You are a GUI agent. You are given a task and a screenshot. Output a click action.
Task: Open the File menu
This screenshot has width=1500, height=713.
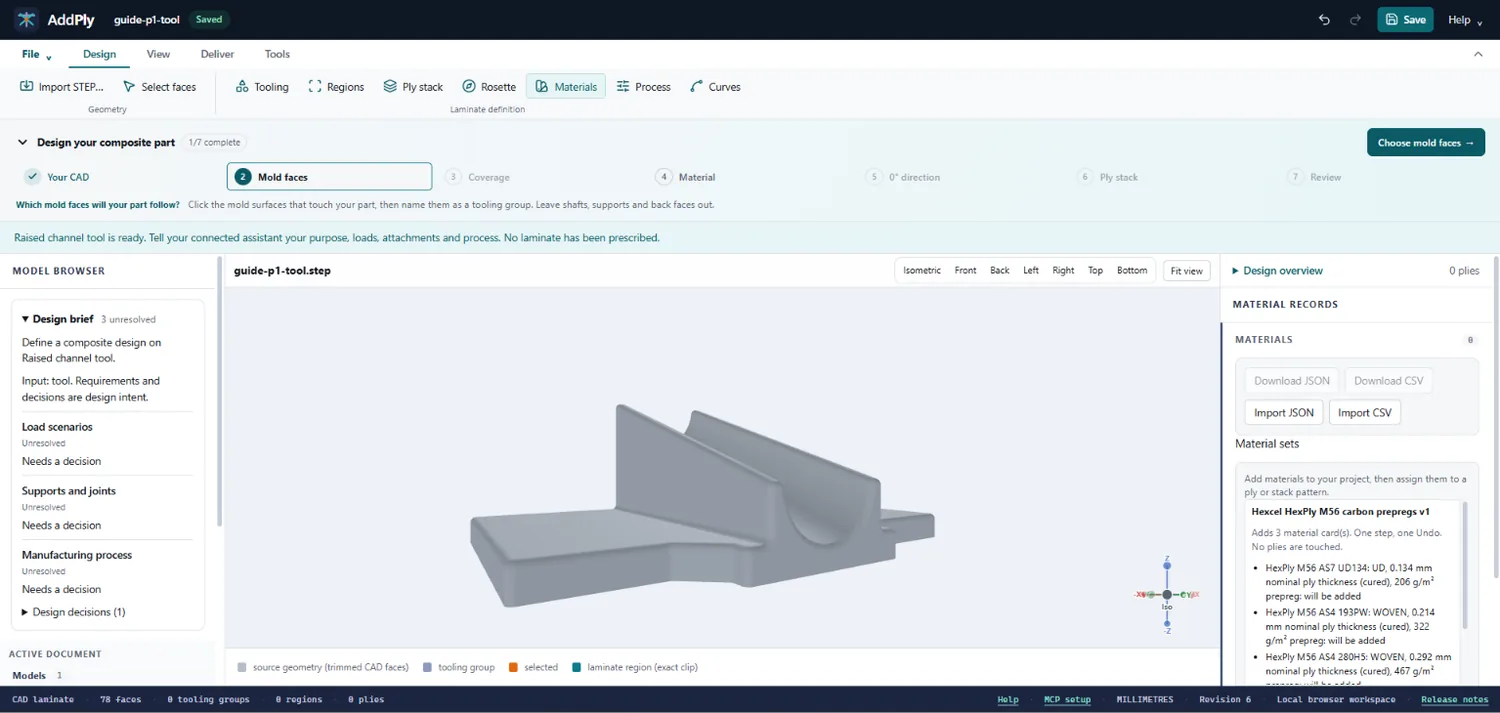(36, 54)
